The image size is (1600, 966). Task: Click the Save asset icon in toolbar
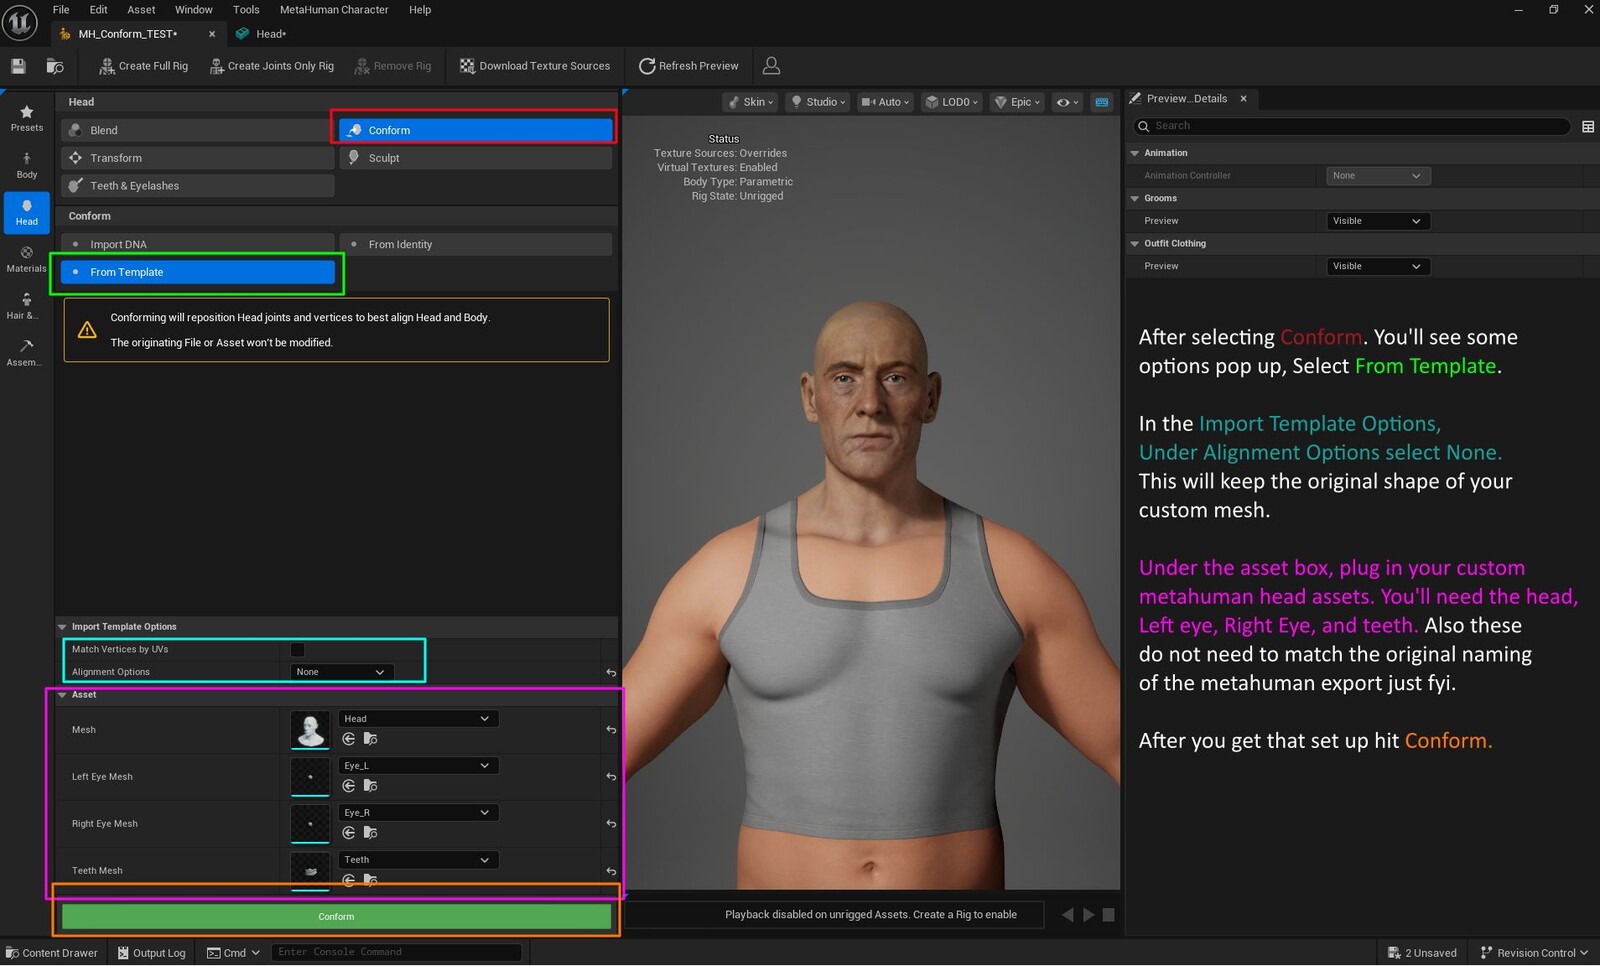[x=18, y=66]
